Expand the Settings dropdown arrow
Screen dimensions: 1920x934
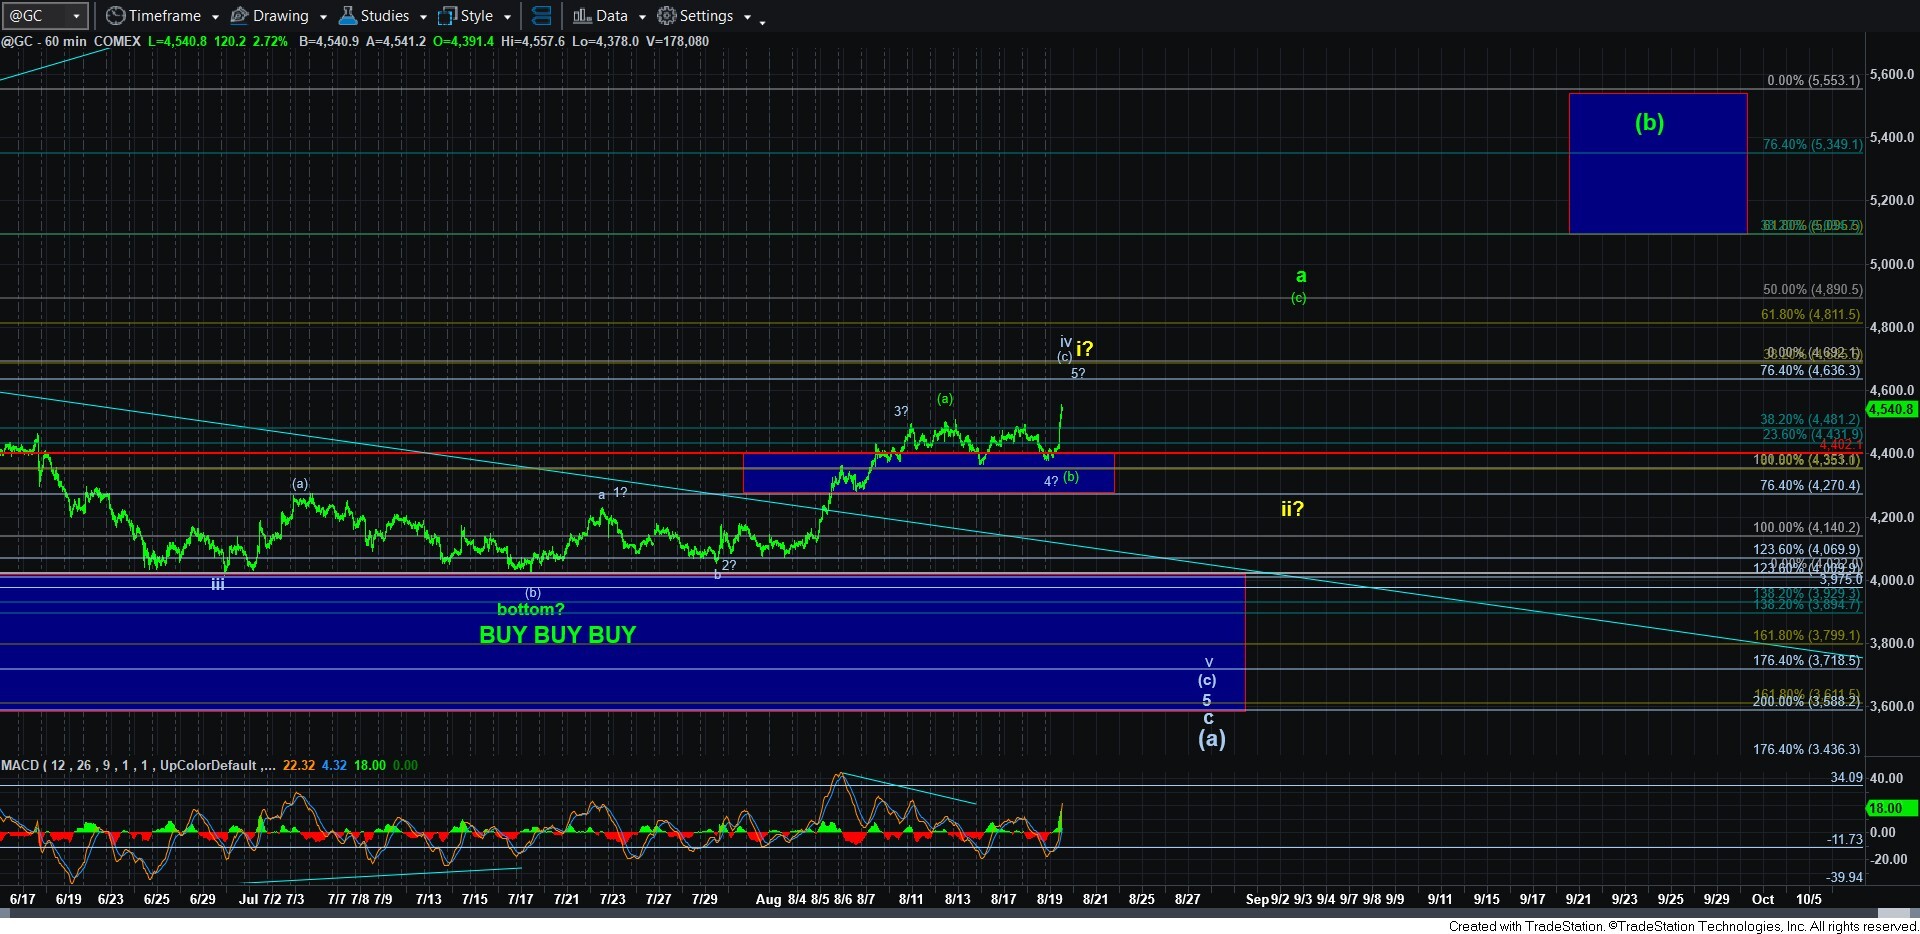747,17
